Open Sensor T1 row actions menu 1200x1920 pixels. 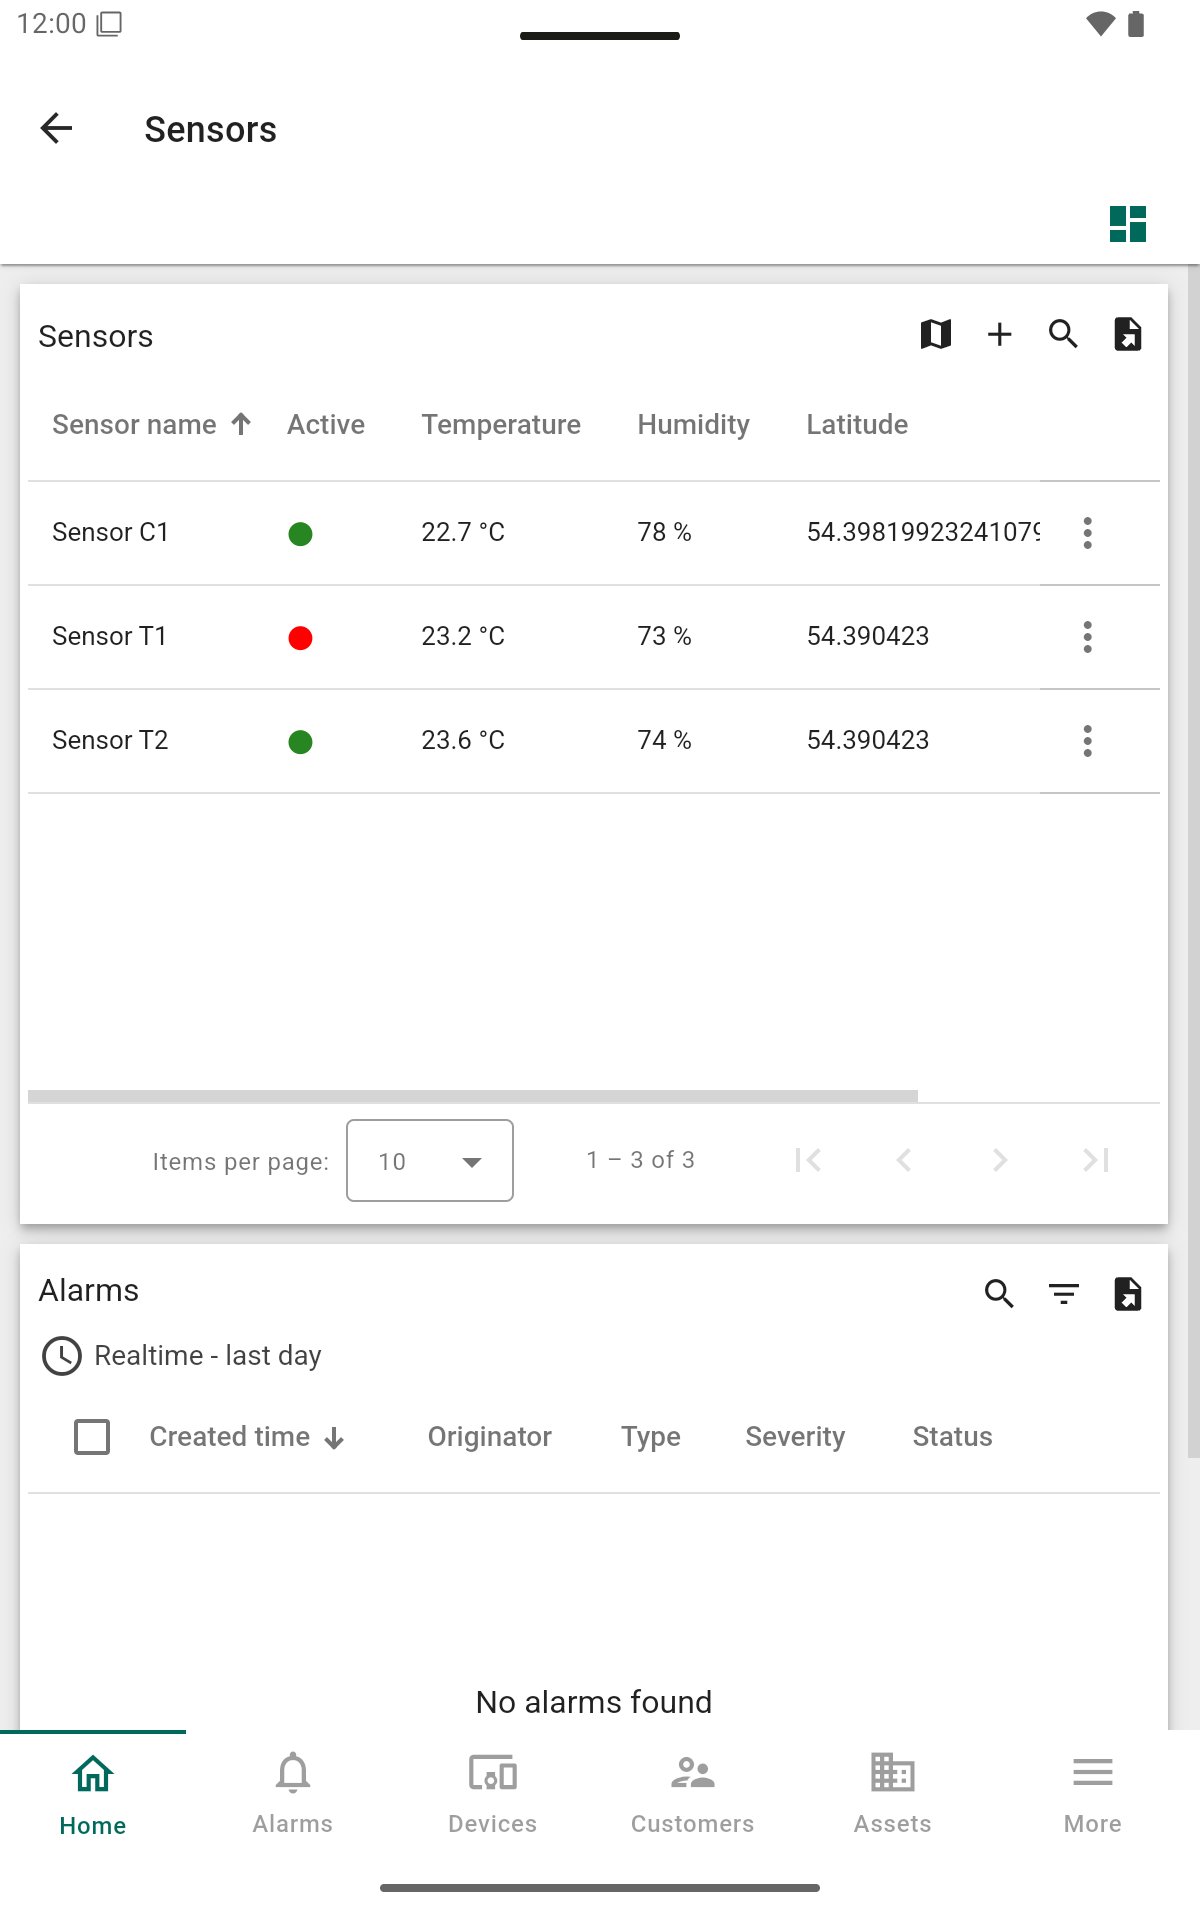coord(1087,637)
